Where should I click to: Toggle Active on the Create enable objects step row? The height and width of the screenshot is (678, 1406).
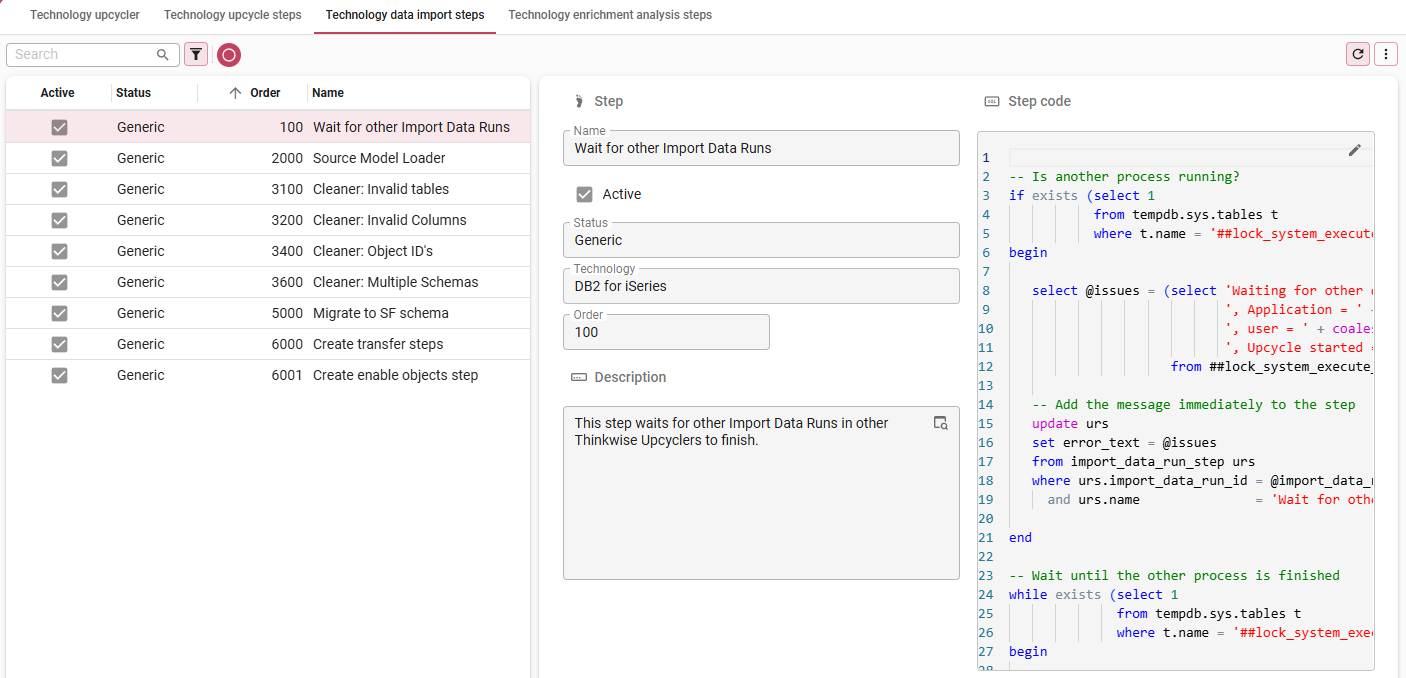click(59, 374)
